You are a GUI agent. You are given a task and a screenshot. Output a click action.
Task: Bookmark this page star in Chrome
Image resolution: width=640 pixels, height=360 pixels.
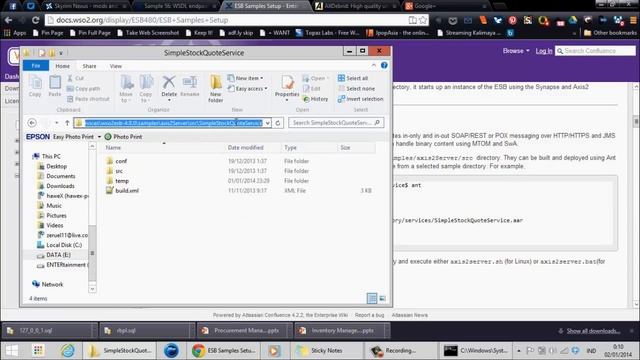pyautogui.click(x=423, y=20)
